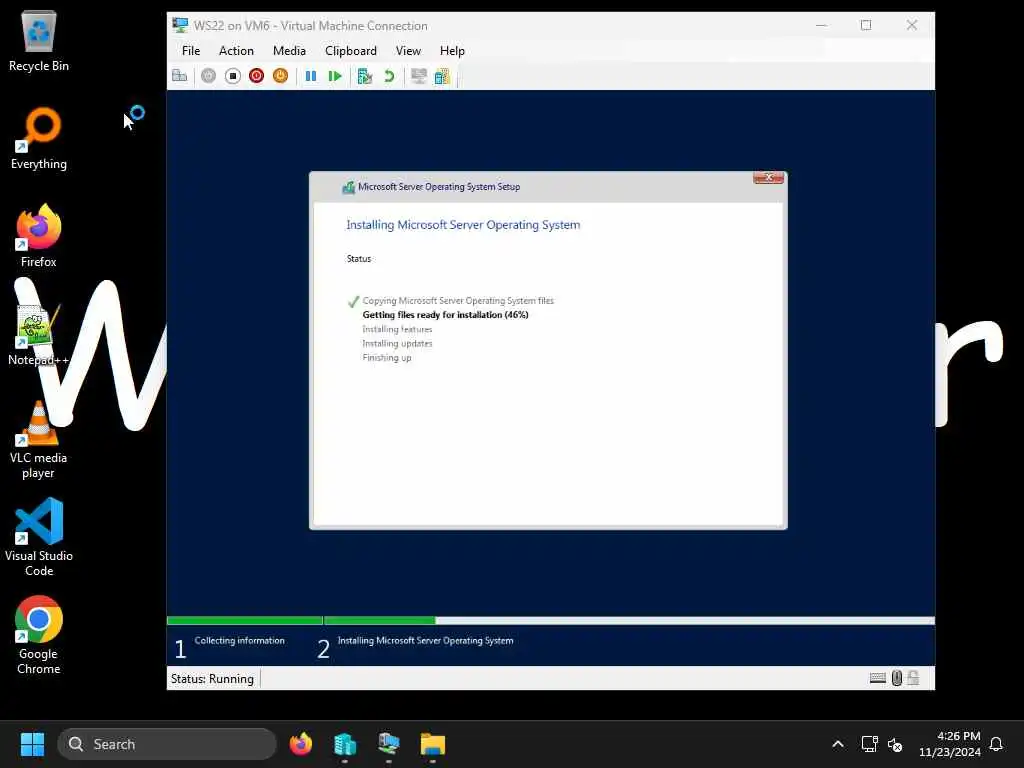The width and height of the screenshot is (1024, 768).
Task: Open Hyper-V Manager from the taskbar
Action: tap(345, 744)
